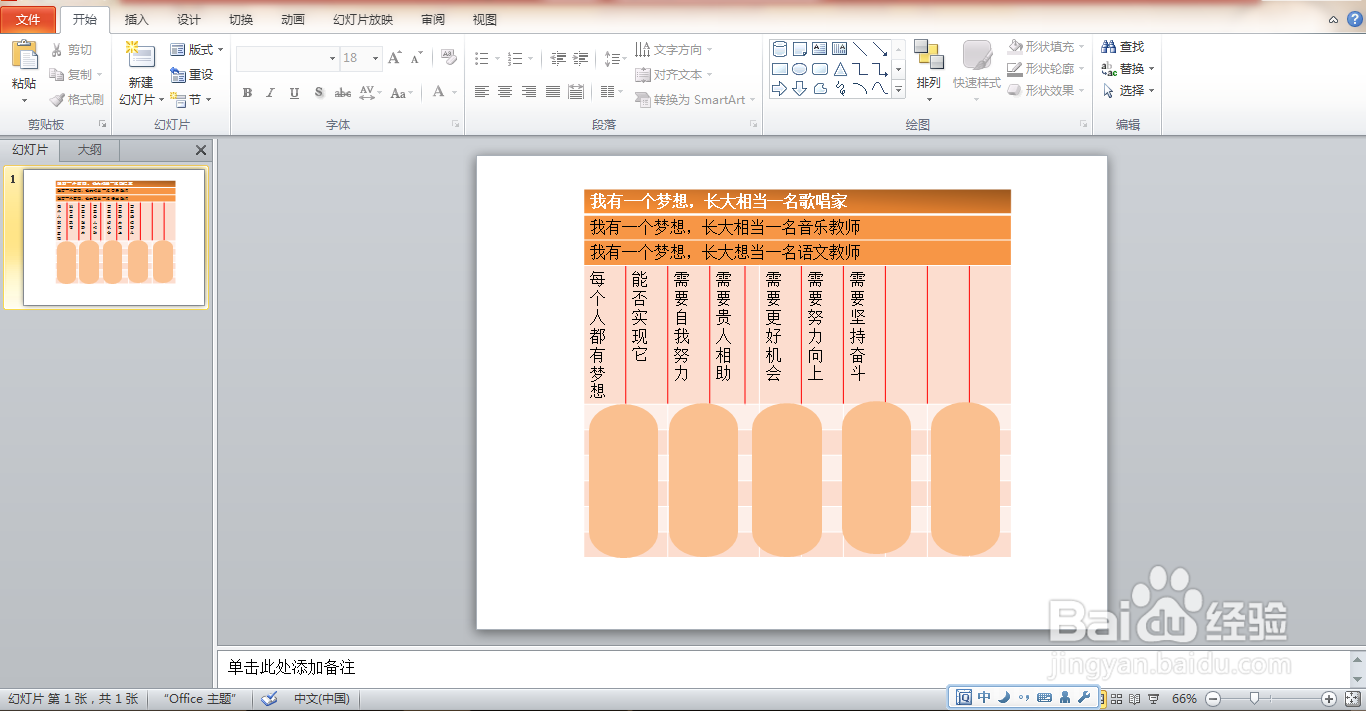The image size is (1366, 711).
Task: Activate the Format Painter (格式刷)
Action: point(77,100)
